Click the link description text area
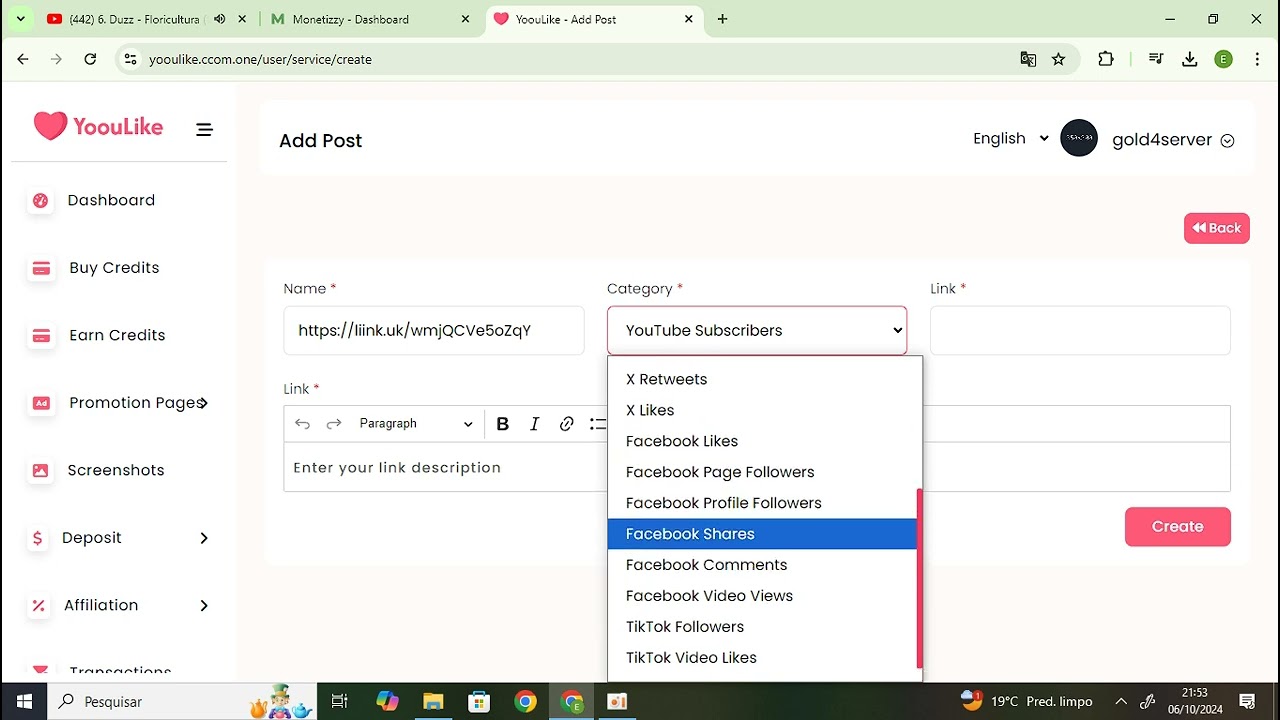Image resolution: width=1280 pixels, height=720 pixels. tap(445, 467)
